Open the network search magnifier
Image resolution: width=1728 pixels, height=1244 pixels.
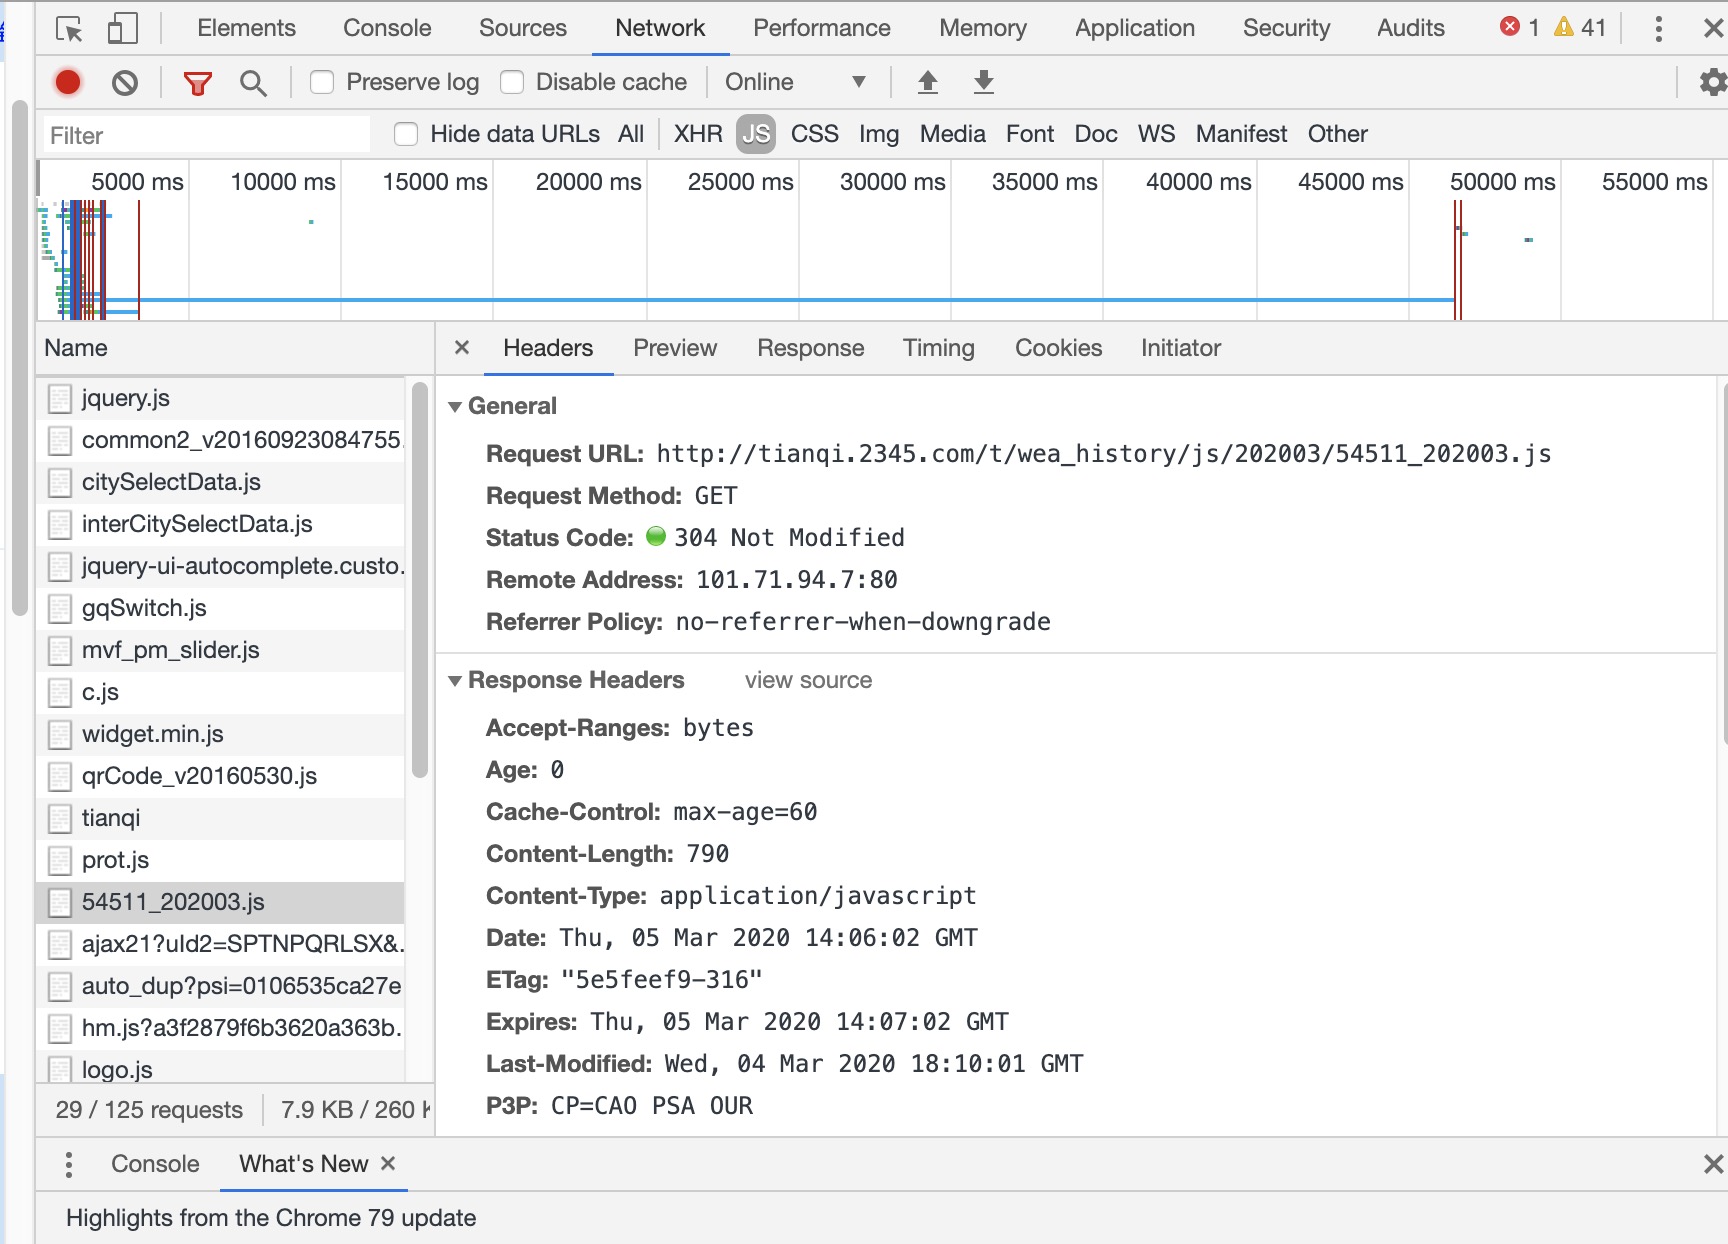point(253,83)
